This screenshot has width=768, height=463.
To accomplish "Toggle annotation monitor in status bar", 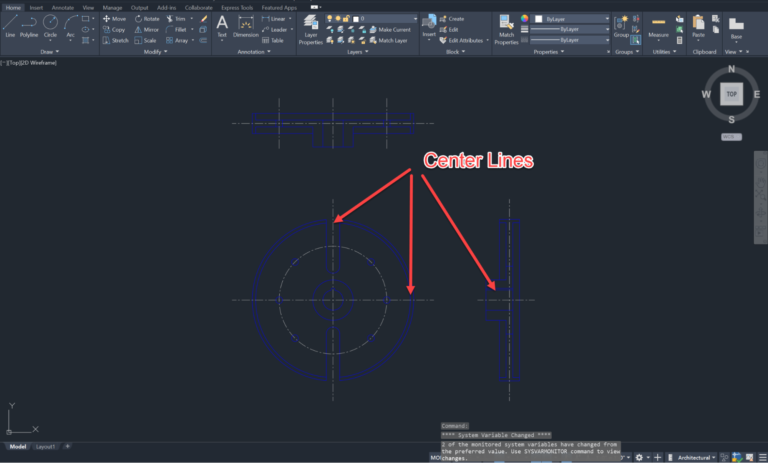I will 657,457.
